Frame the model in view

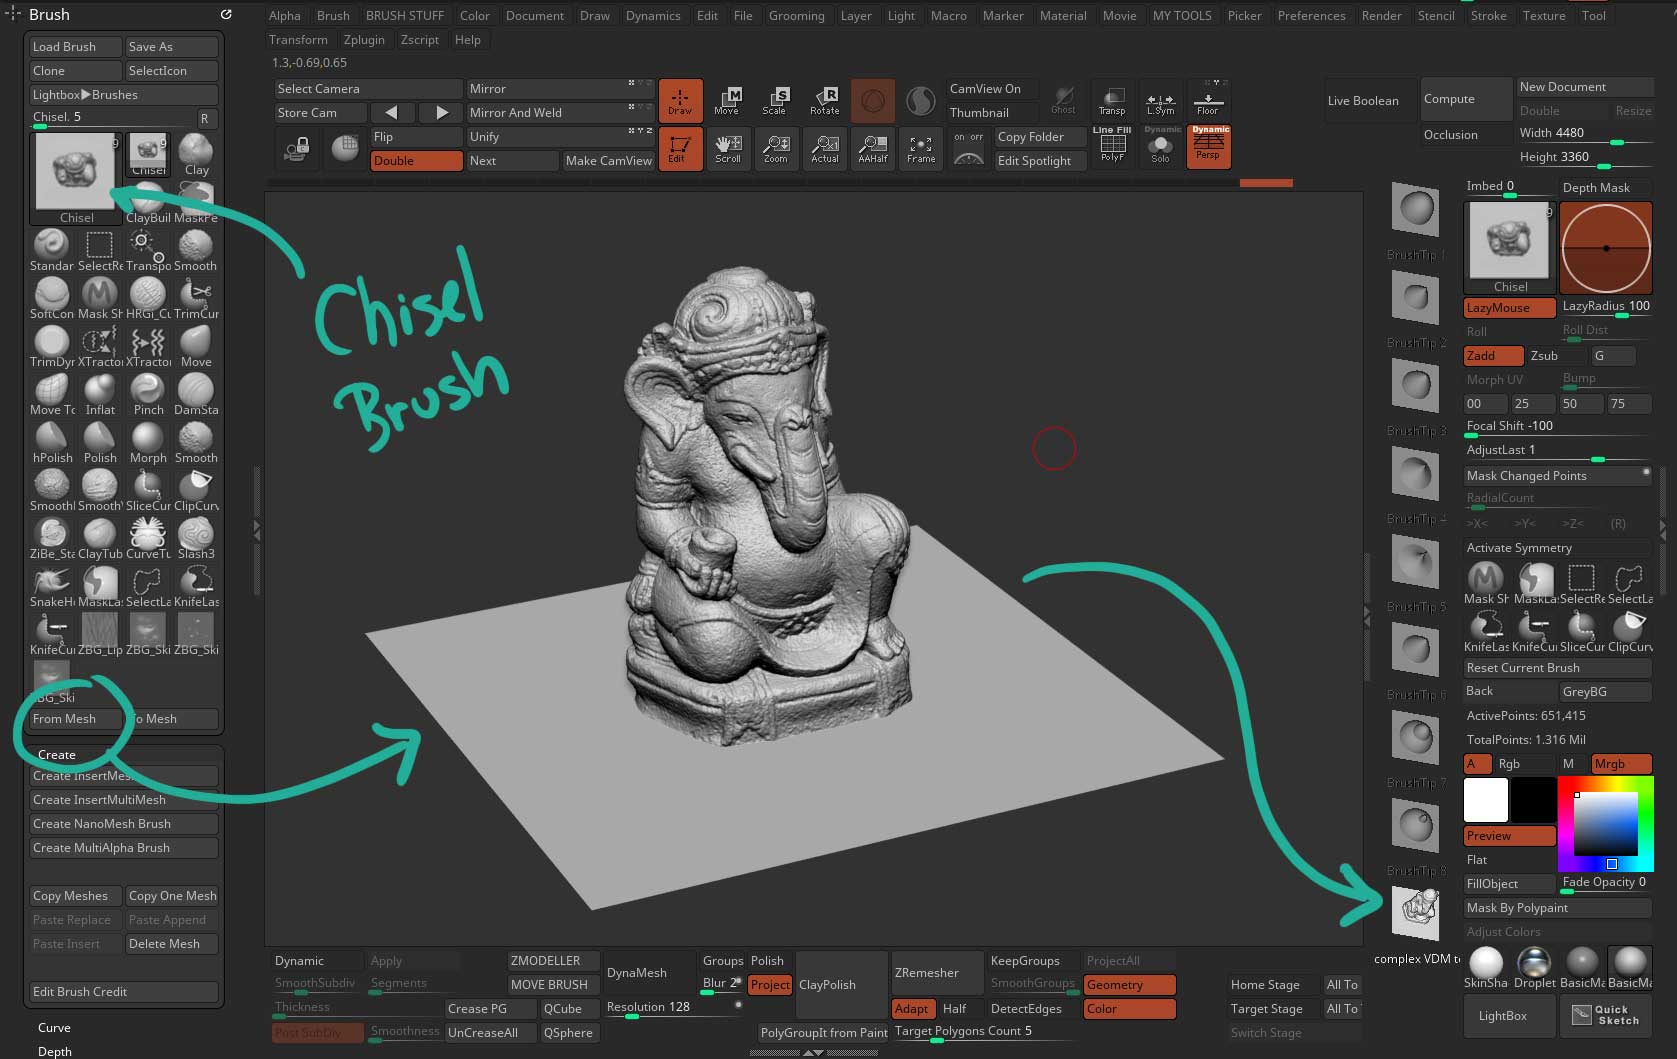point(921,149)
